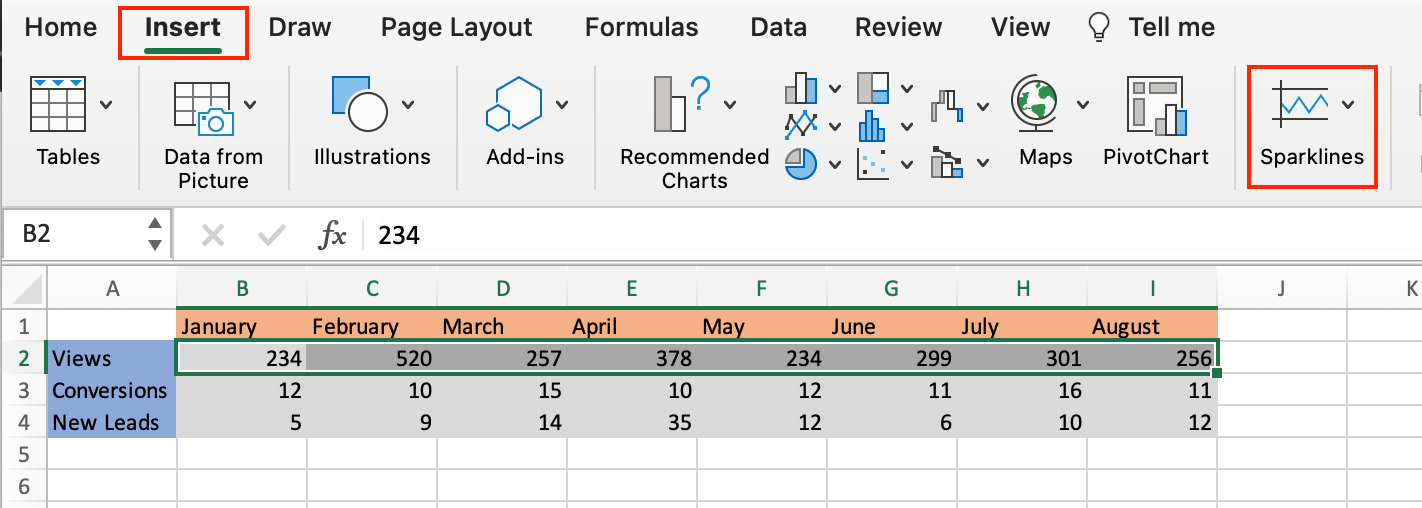Insert a combo chart

pos(946,162)
